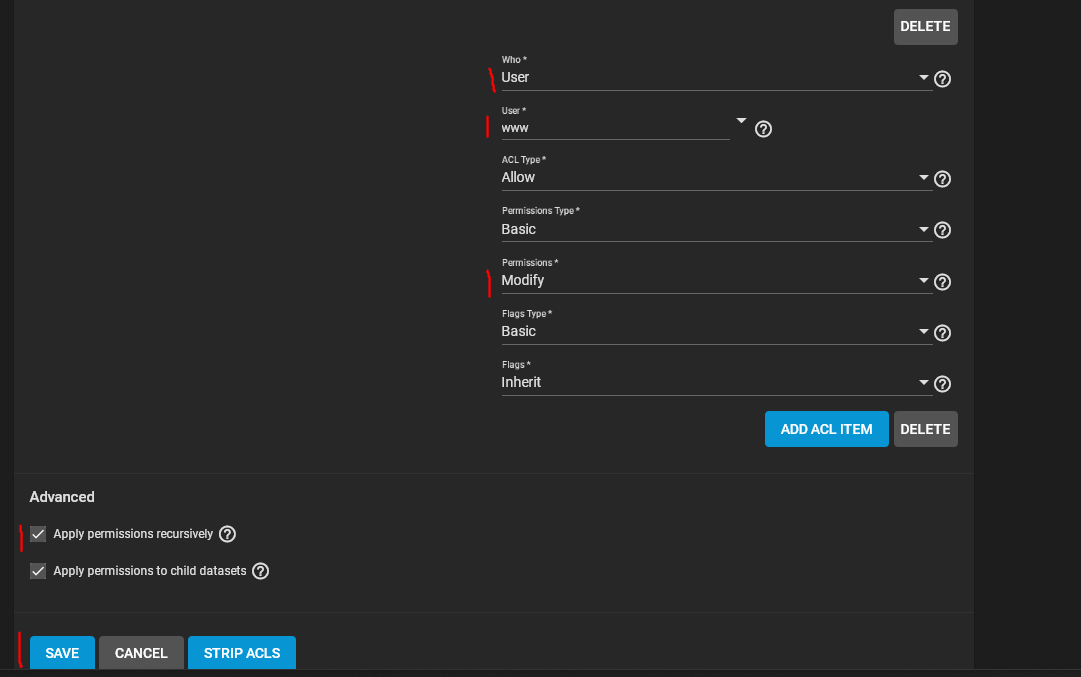Open help for ACL Type

pyautogui.click(x=941, y=180)
